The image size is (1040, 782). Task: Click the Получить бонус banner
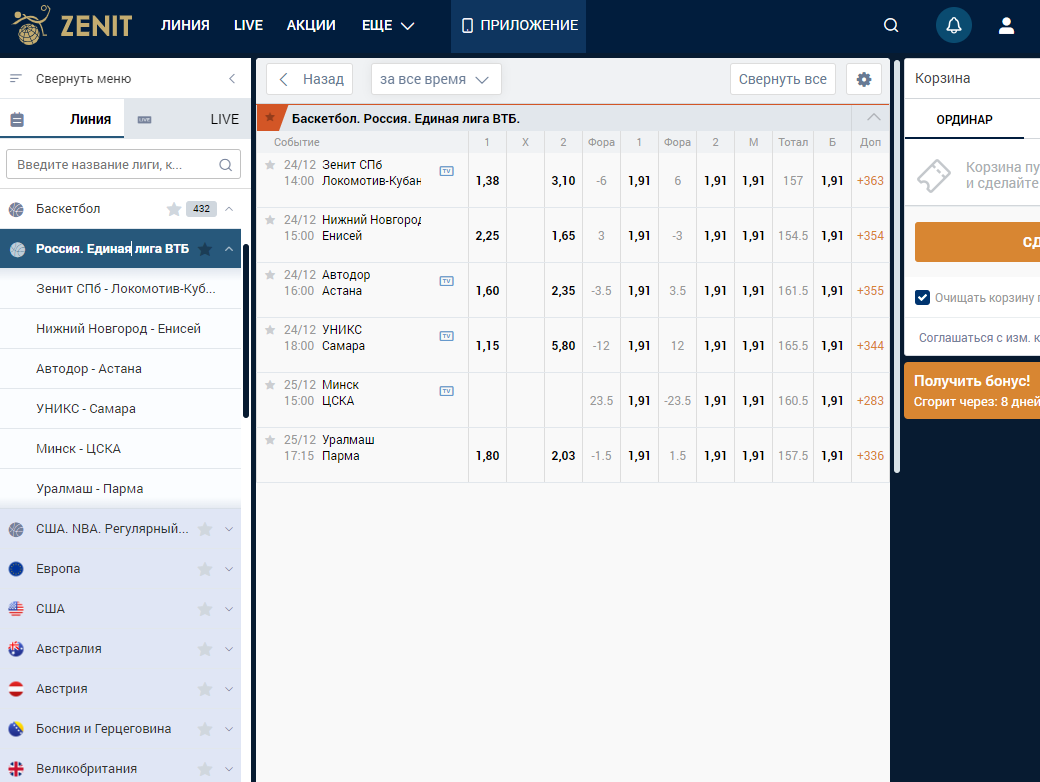972,391
